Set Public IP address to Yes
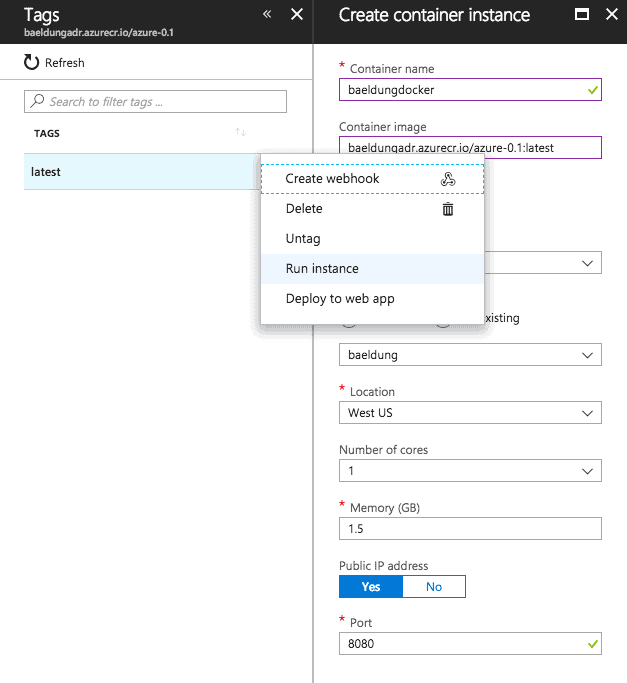627x683 pixels. click(x=370, y=587)
